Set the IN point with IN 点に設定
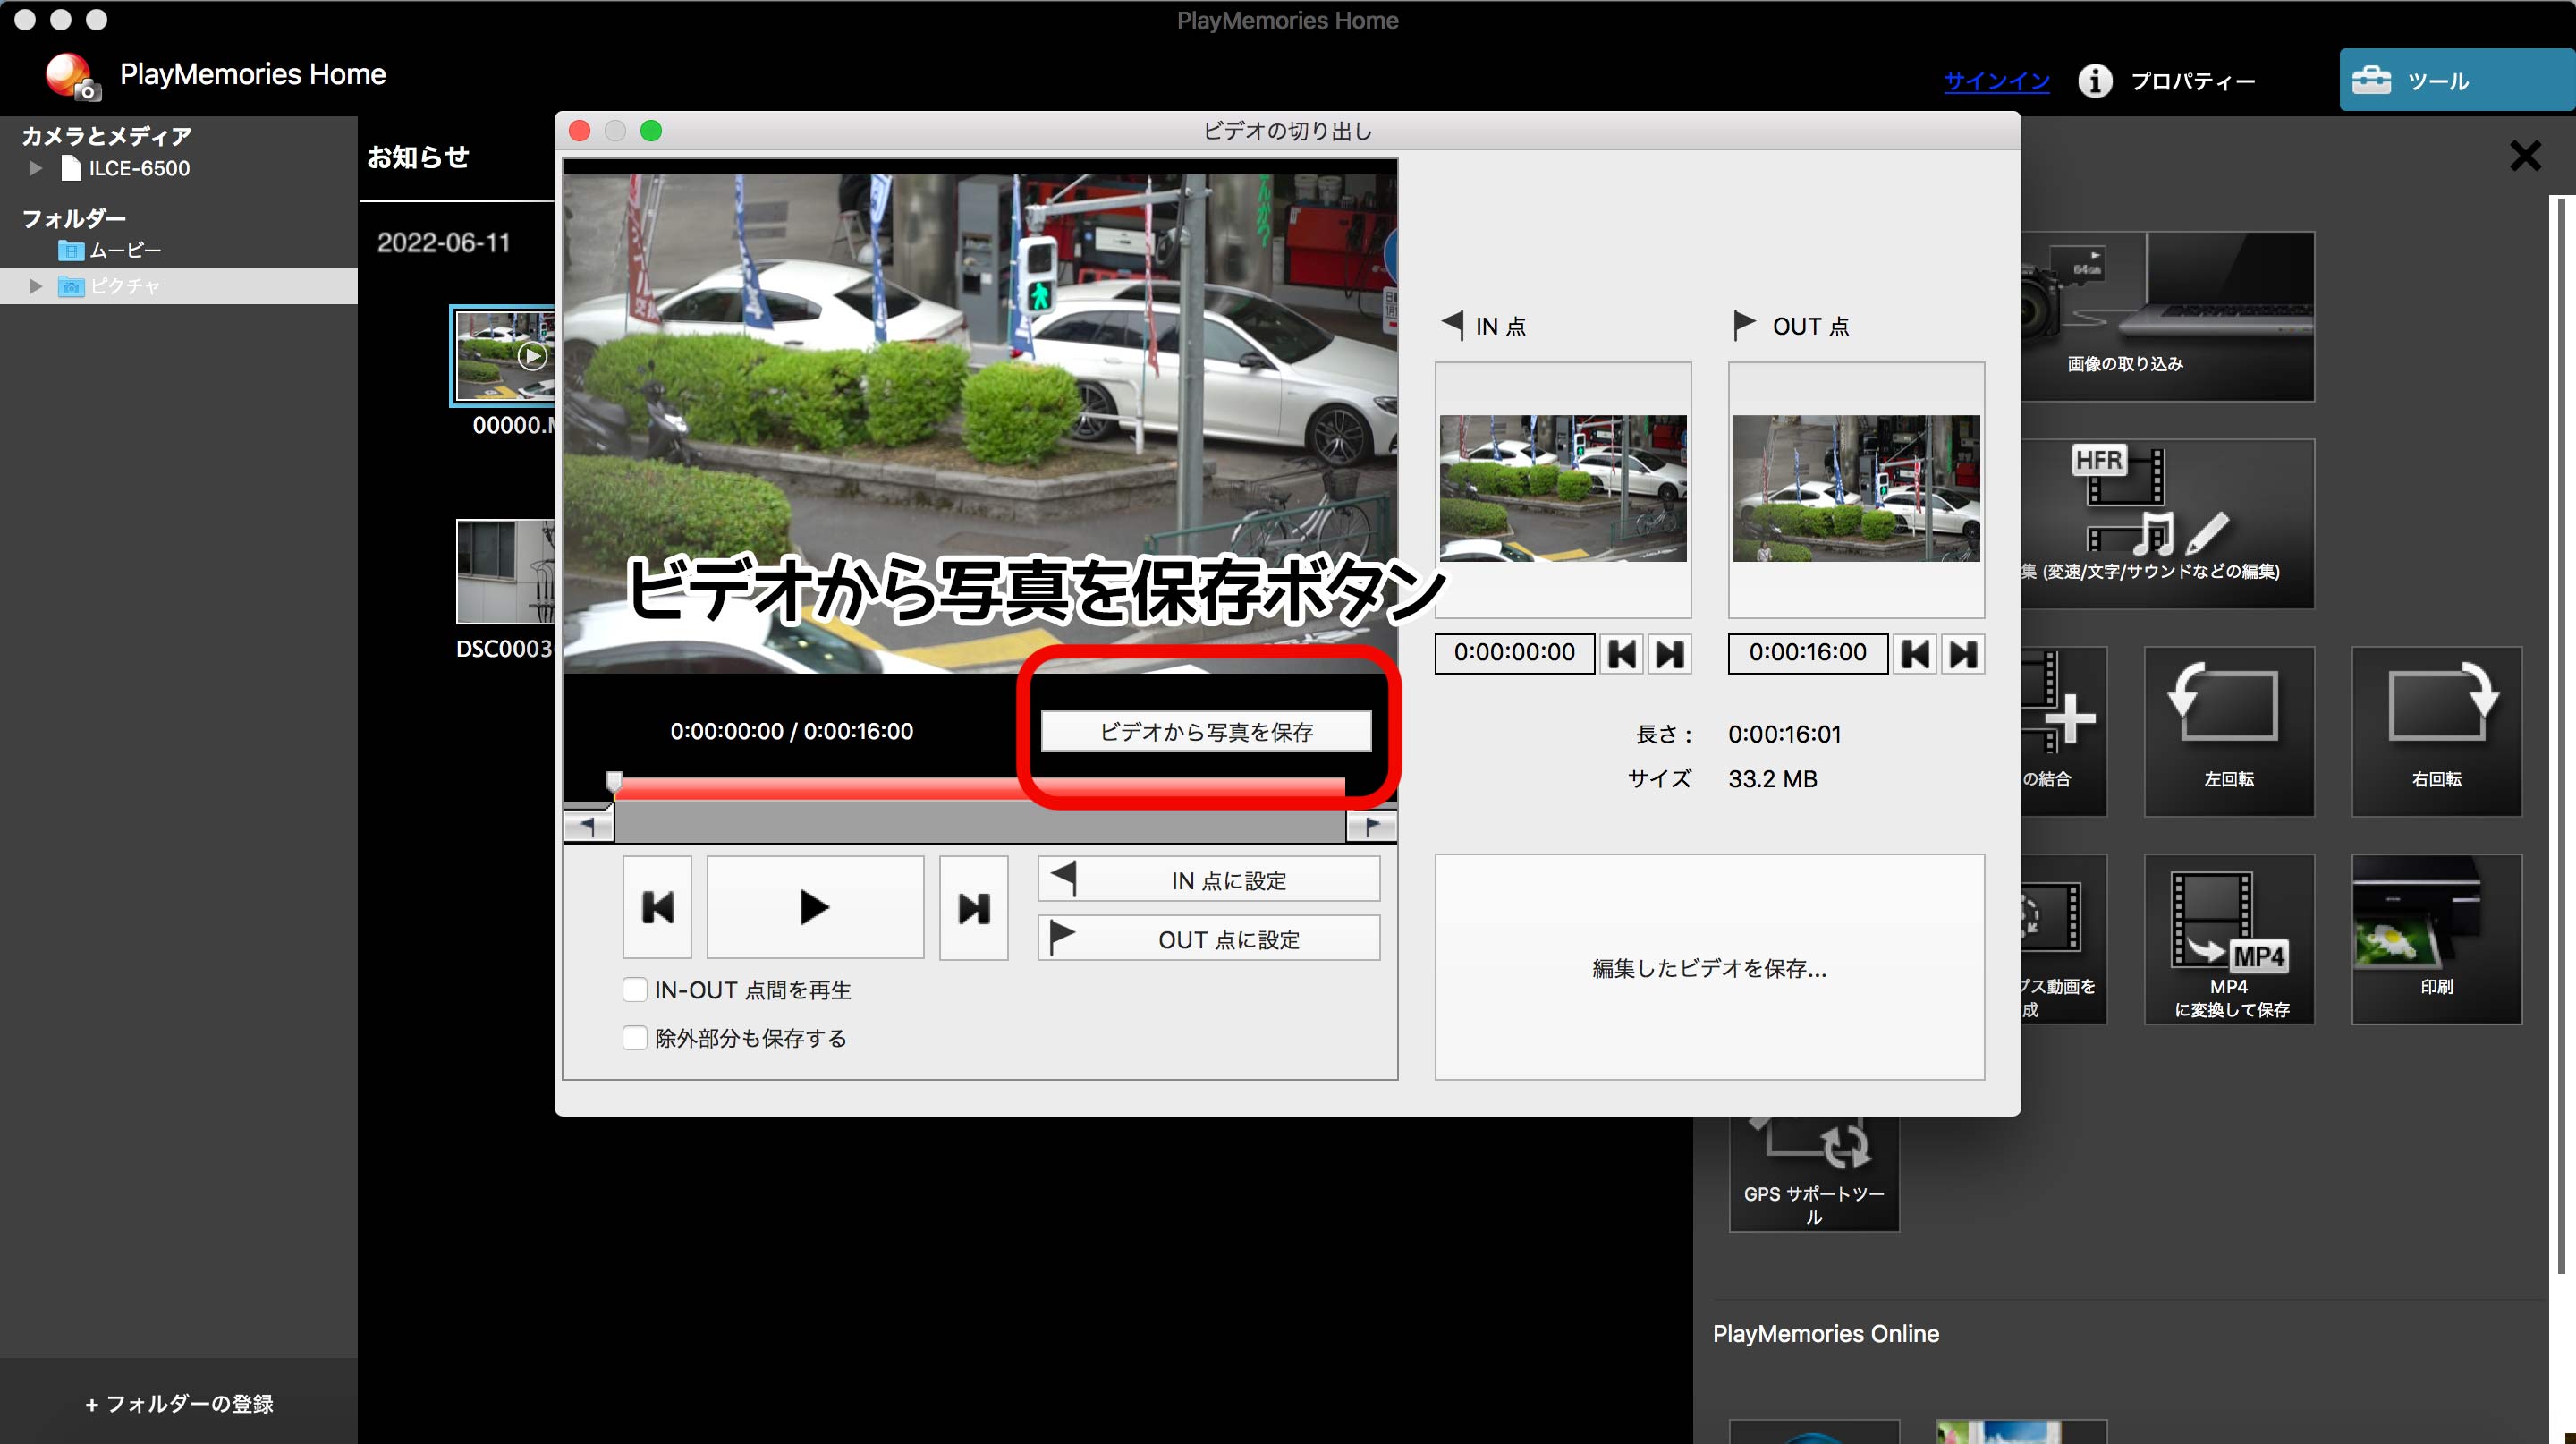The width and height of the screenshot is (2576, 1444). [1208, 879]
